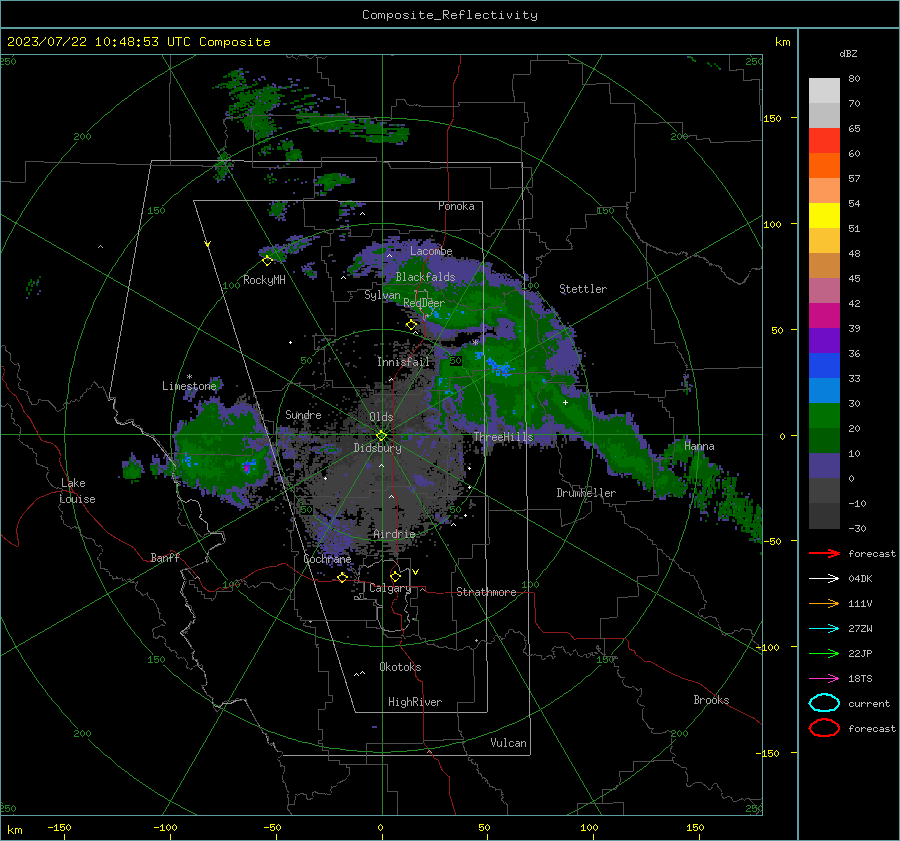This screenshot has height=841, width=900.
Task: Pick the slate-purple 10 dBZ swatch
Action: (824, 466)
